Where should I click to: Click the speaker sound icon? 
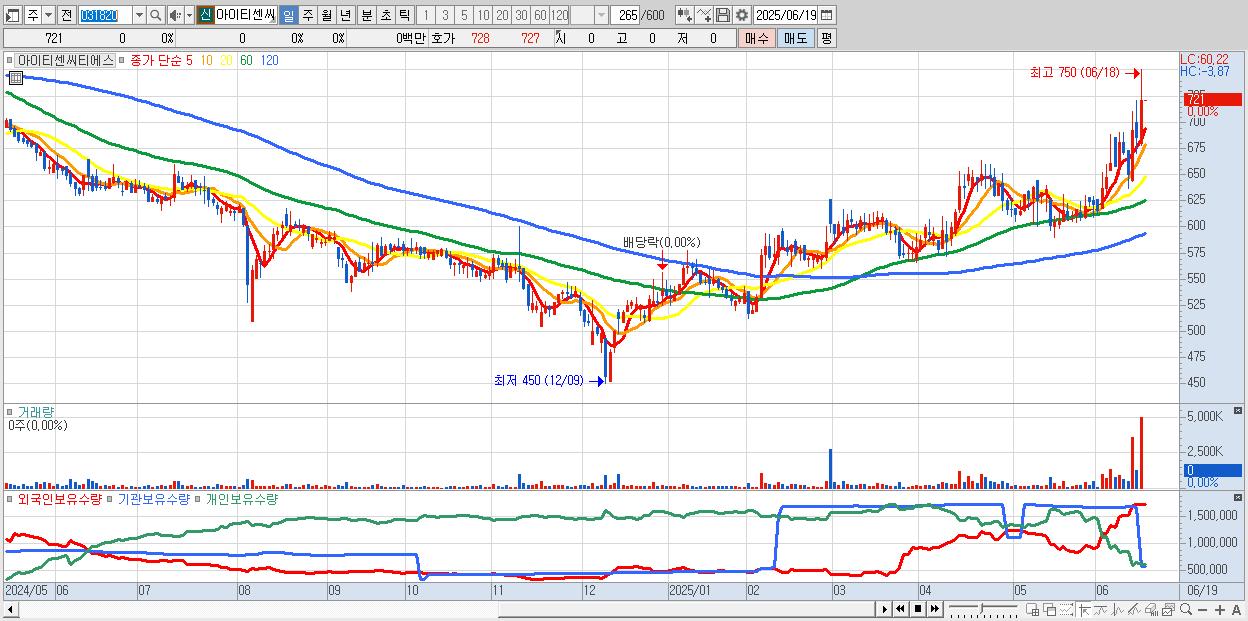175,15
